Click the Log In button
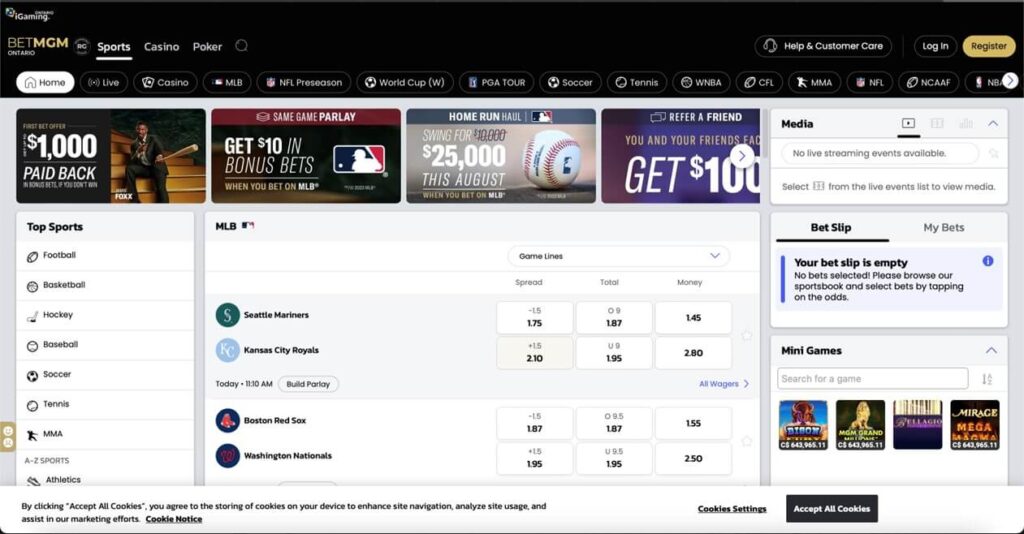 (x=935, y=46)
